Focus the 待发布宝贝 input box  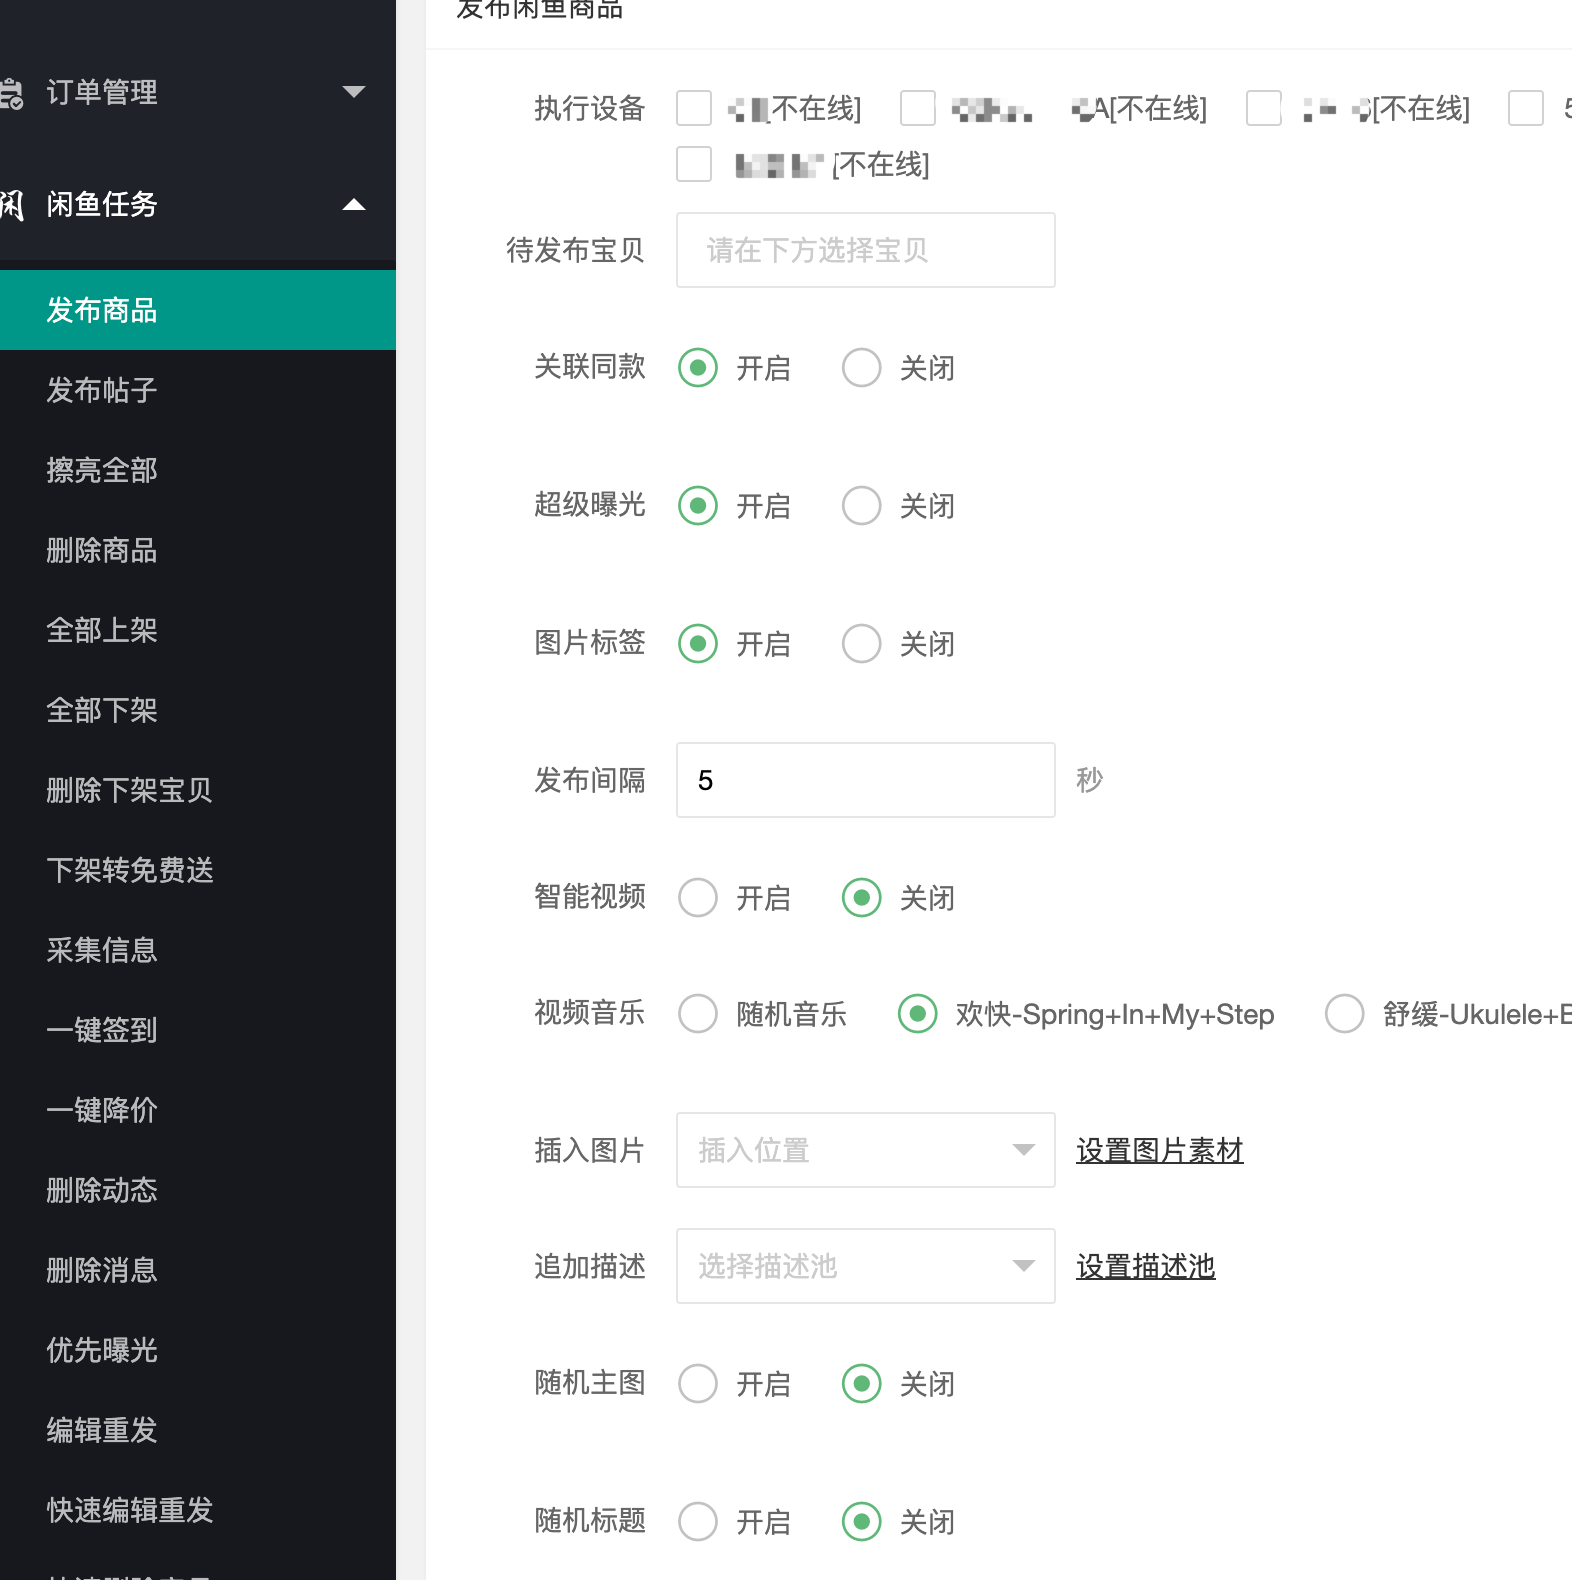[865, 250]
